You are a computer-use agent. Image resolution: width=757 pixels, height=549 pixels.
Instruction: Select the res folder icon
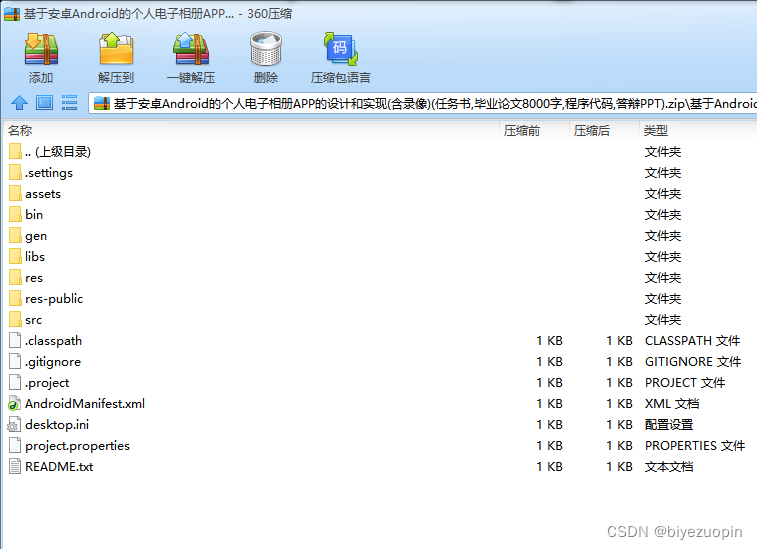tap(15, 278)
